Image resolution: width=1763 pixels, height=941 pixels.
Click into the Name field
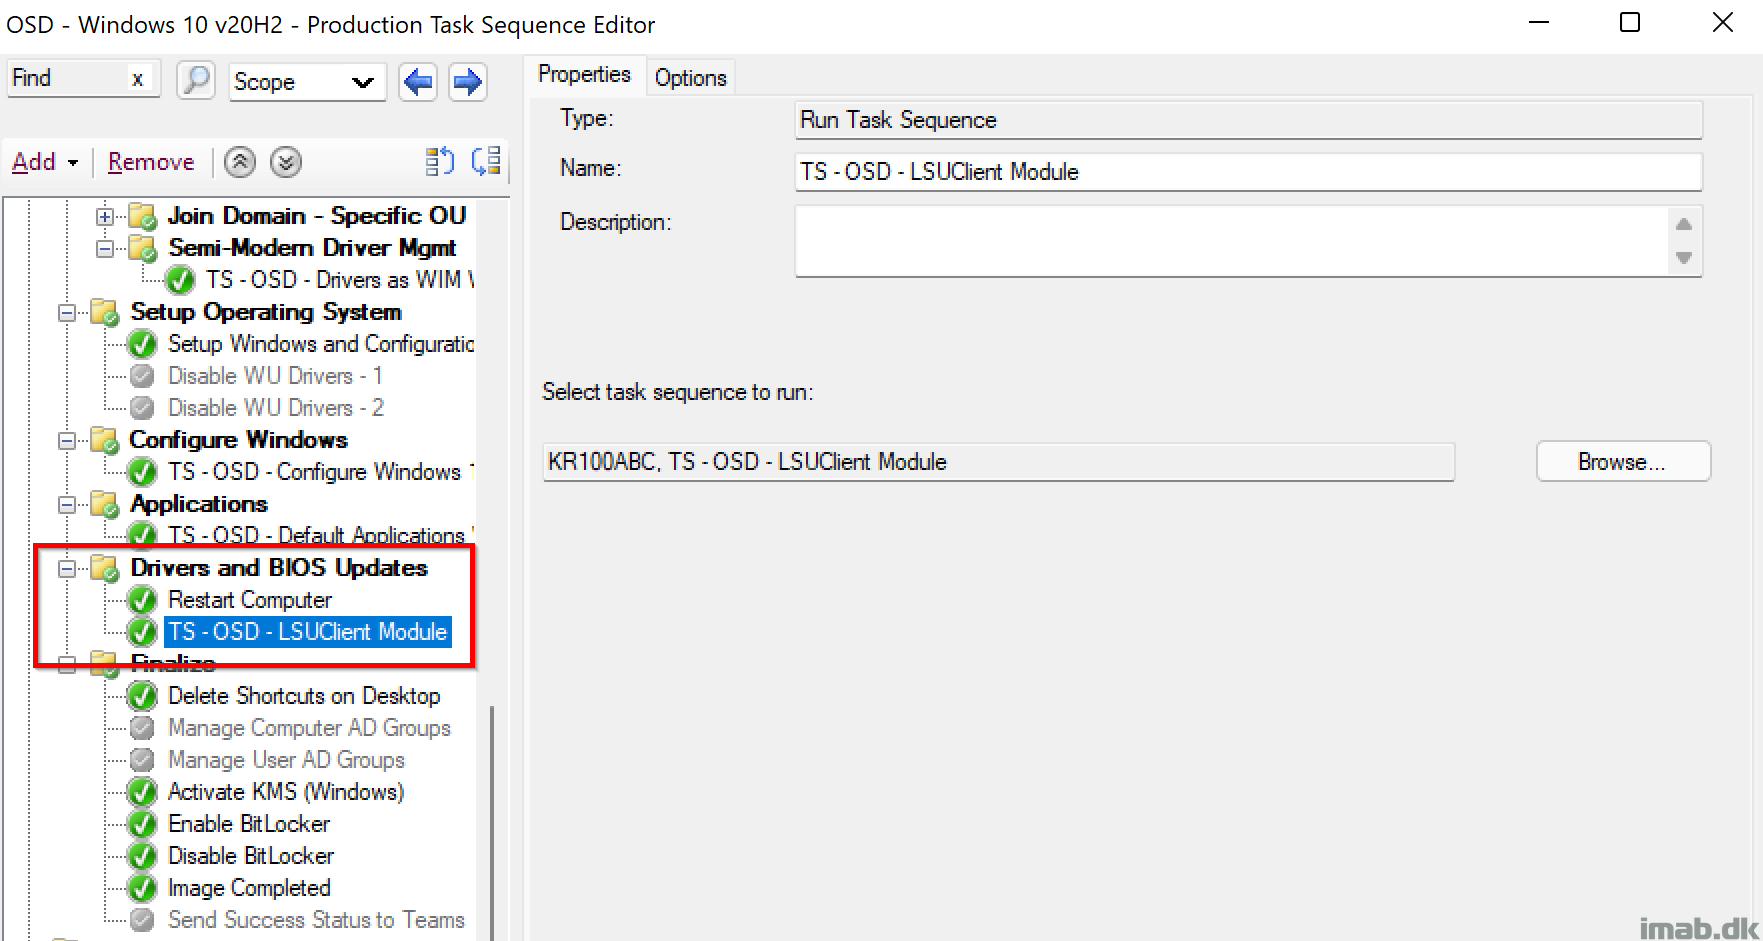1248,172
